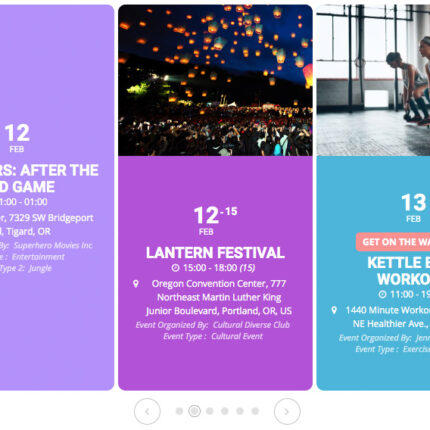This screenshot has height=430, width=430.
Task: Click the gym workout event photo
Action: (373, 80)
